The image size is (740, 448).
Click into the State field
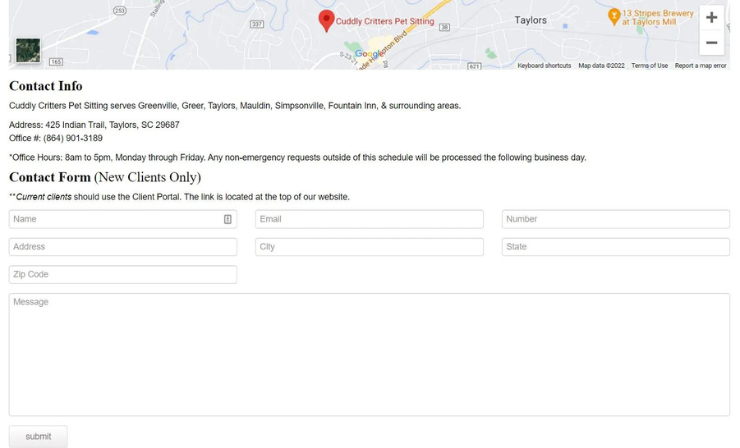615,247
